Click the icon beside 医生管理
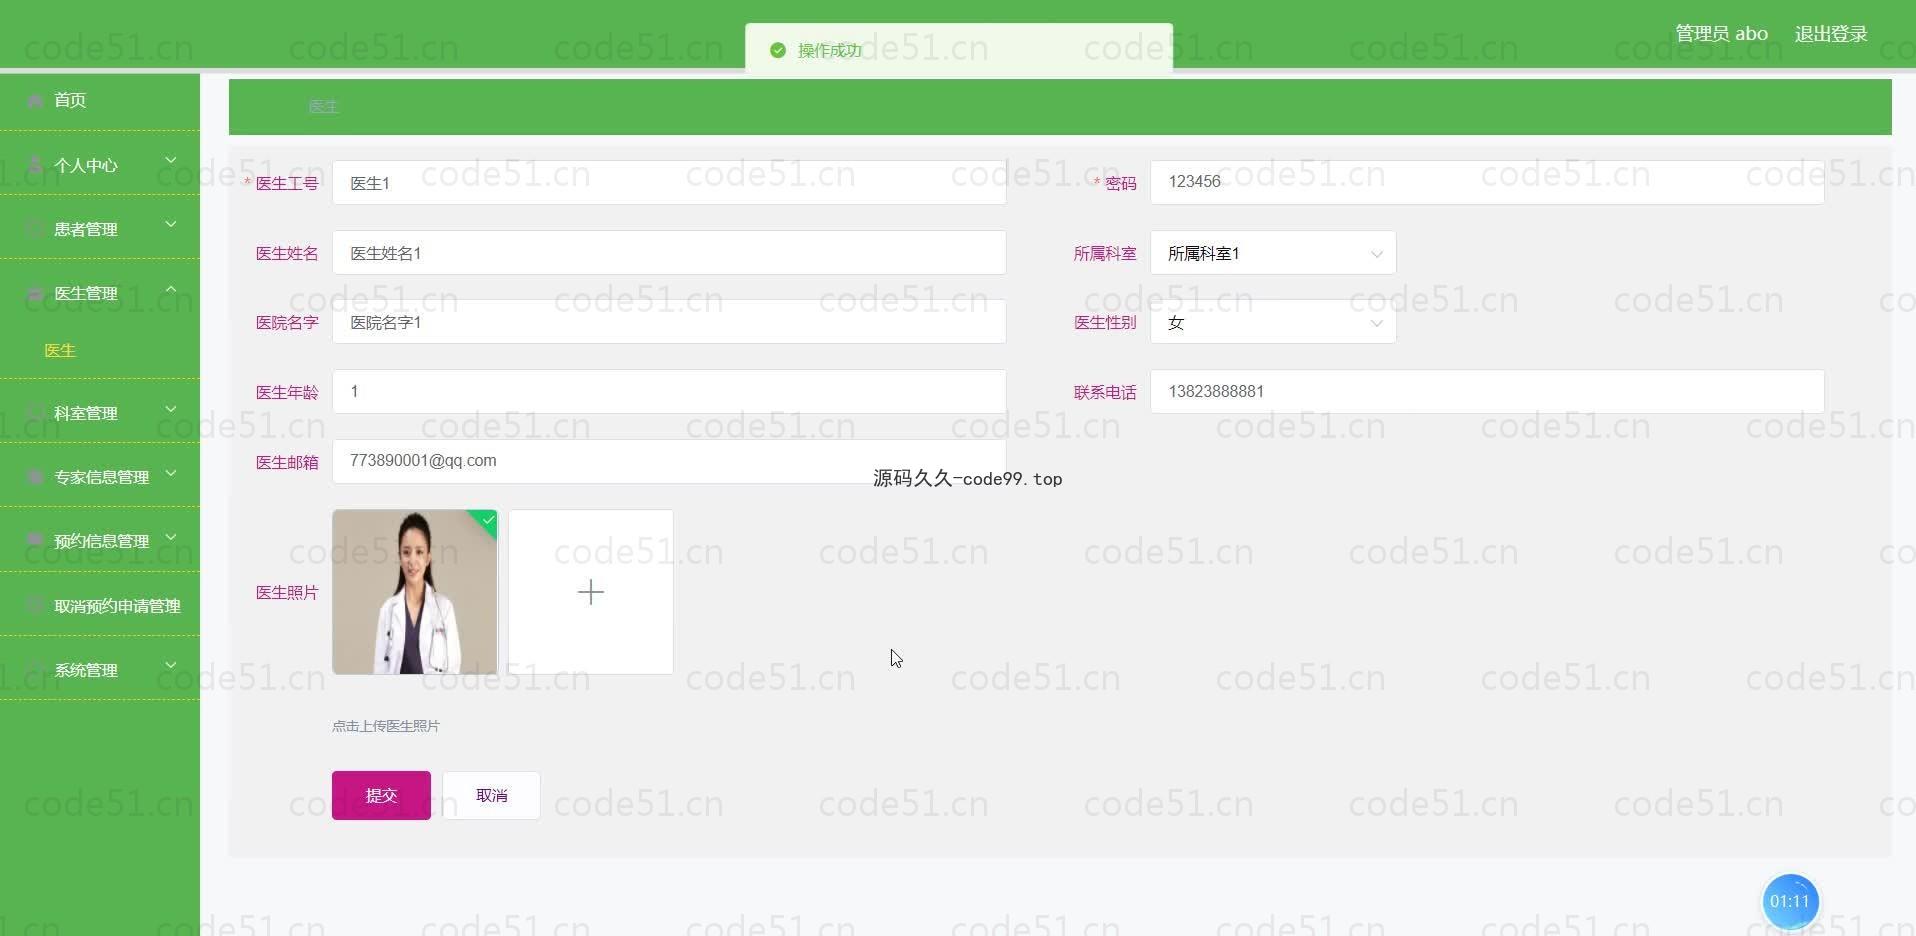1916x936 pixels. tap(35, 293)
